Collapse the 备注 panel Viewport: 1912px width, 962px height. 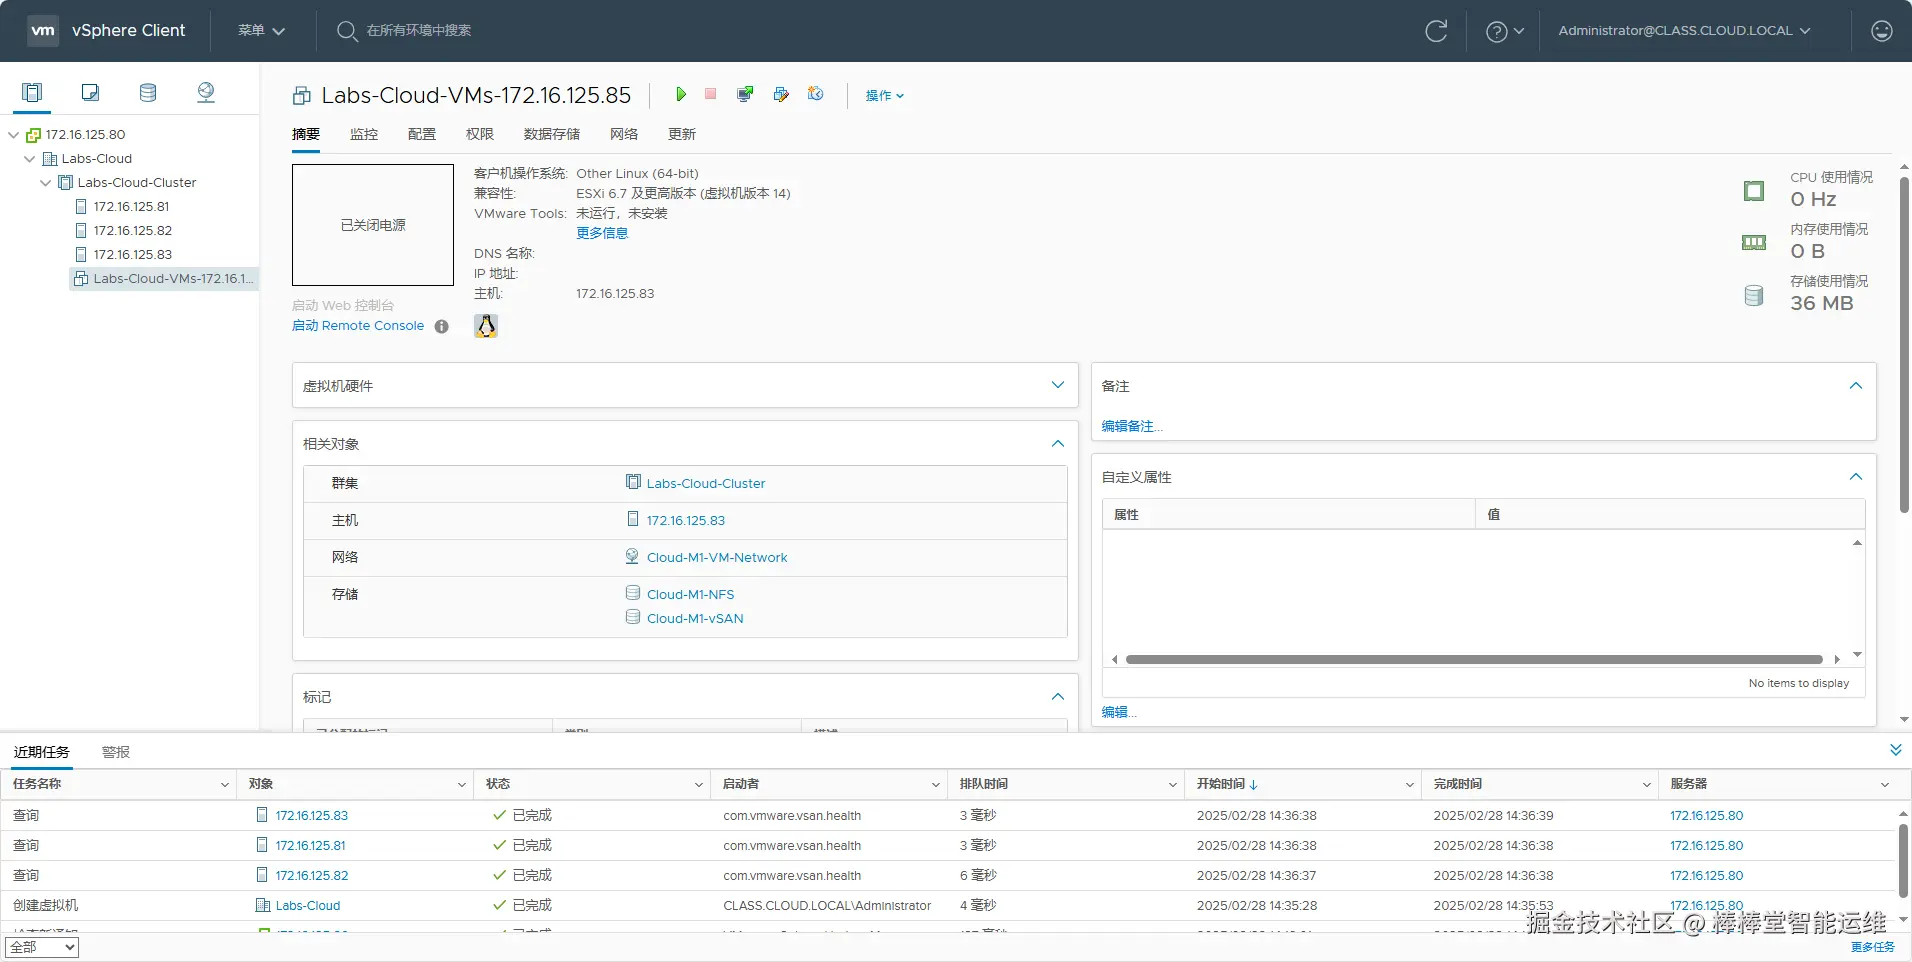(x=1856, y=386)
